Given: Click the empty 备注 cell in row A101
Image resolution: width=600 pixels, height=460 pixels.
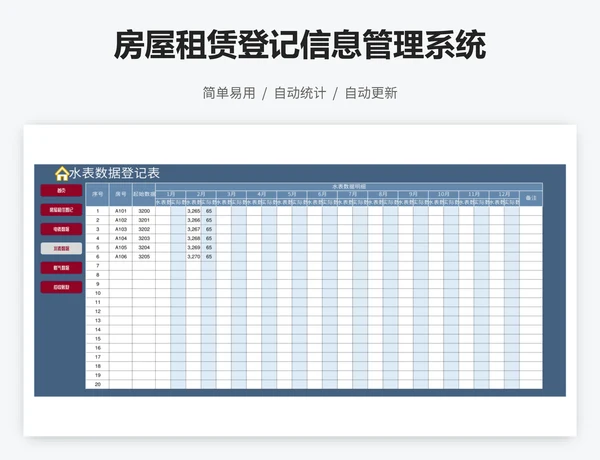Looking at the screenshot, I should [x=531, y=211].
